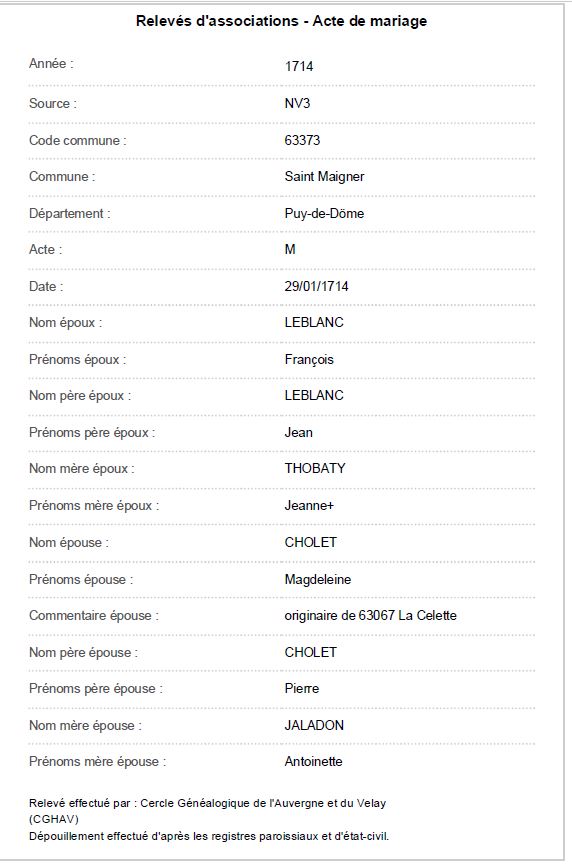Screen dimensions: 572x867
Task: Click the bride's father first name Pierre
Action: point(301,688)
